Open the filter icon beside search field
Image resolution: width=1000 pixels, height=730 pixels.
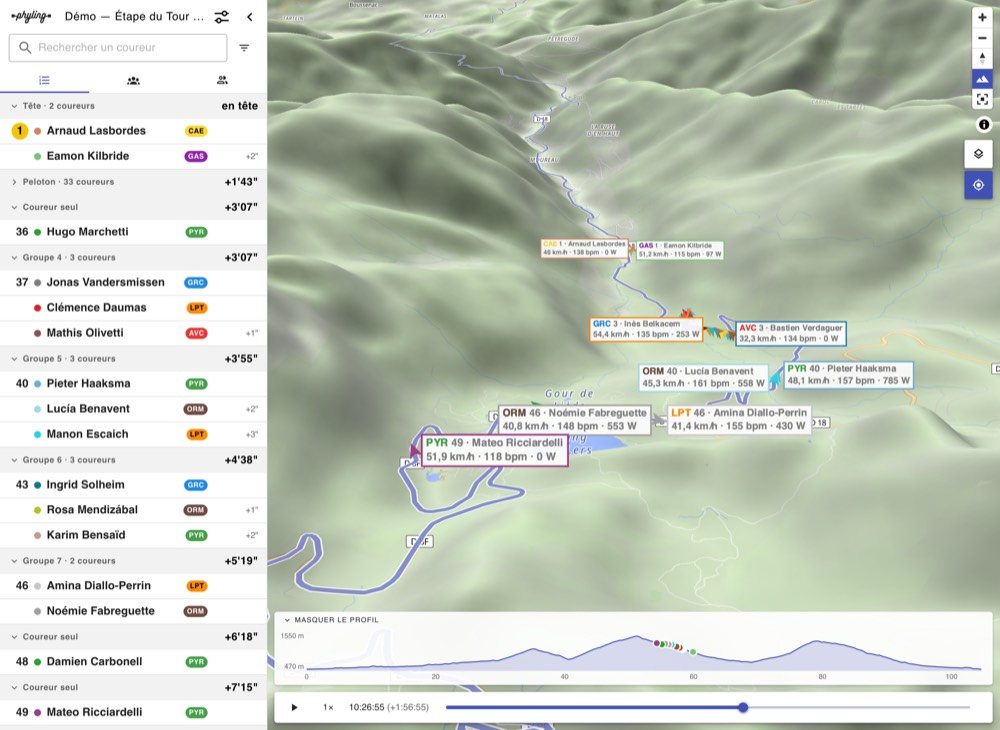244,48
